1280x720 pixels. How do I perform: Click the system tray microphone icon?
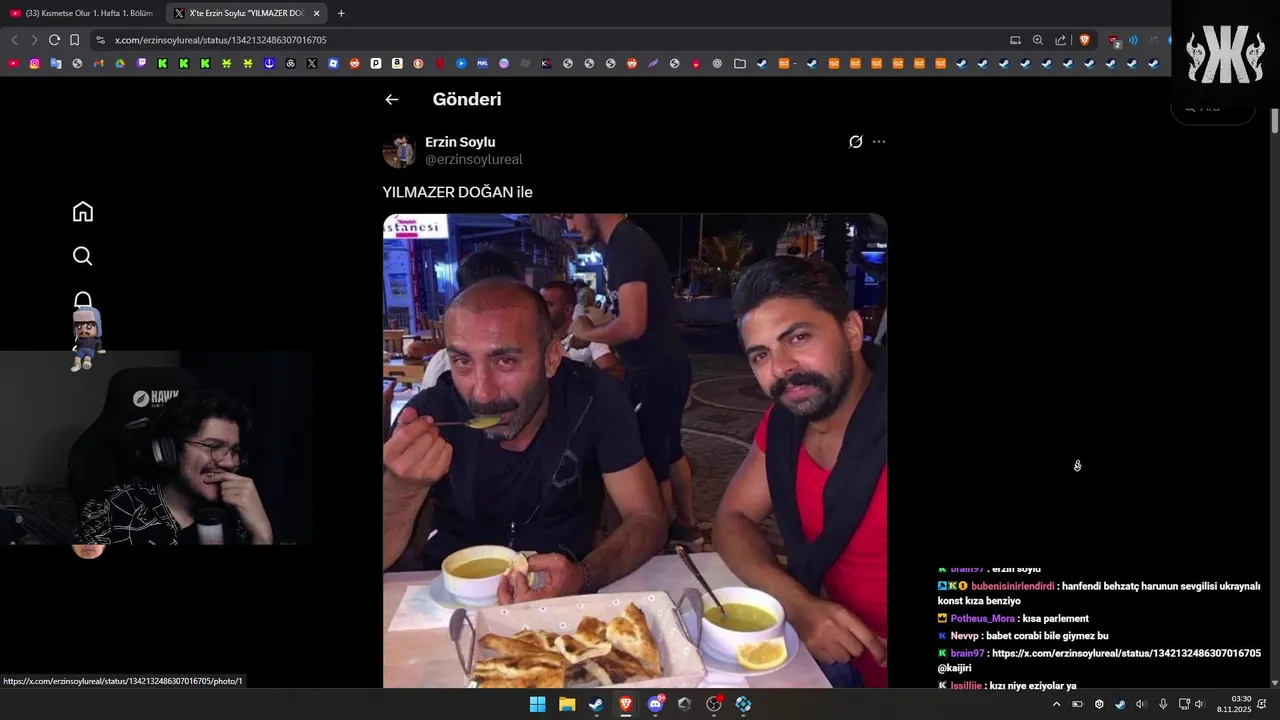[1162, 704]
